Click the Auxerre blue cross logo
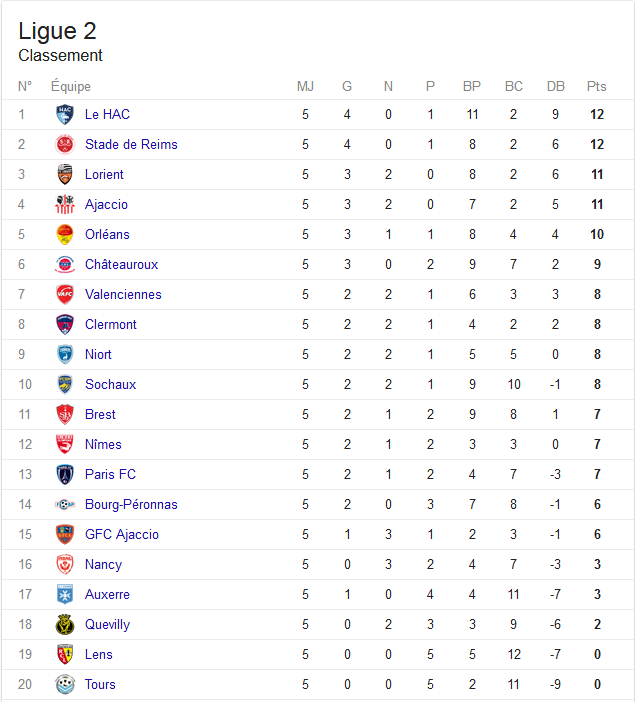 point(65,595)
